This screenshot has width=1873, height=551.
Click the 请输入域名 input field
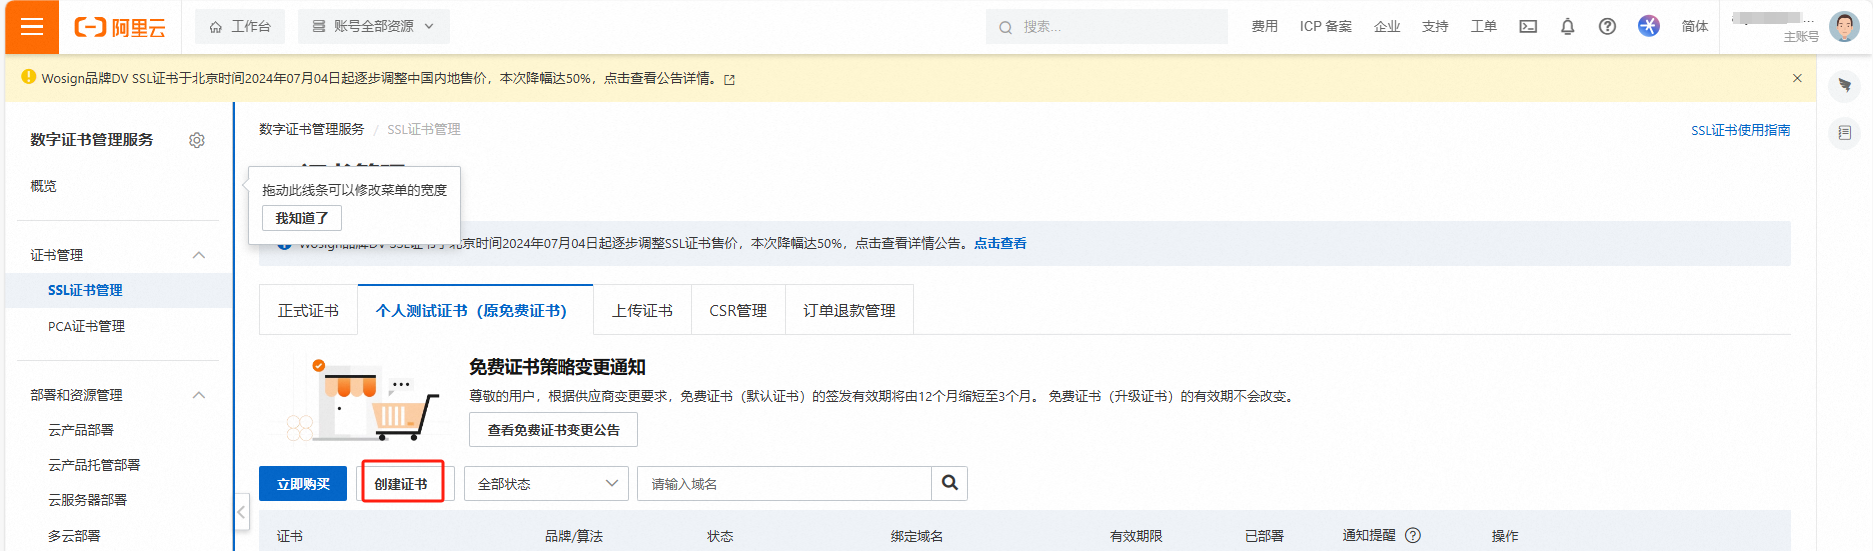(785, 484)
